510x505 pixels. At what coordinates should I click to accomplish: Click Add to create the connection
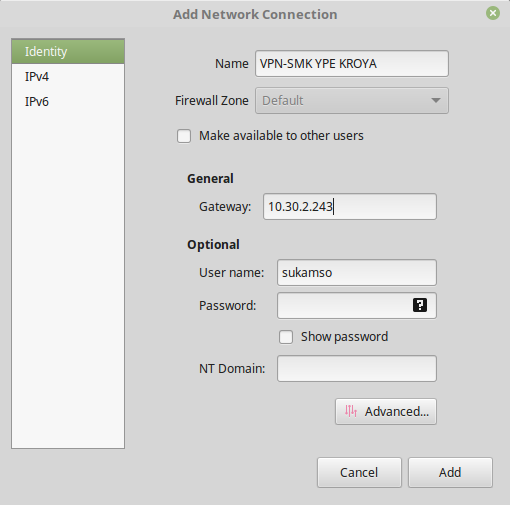pyautogui.click(x=450, y=472)
